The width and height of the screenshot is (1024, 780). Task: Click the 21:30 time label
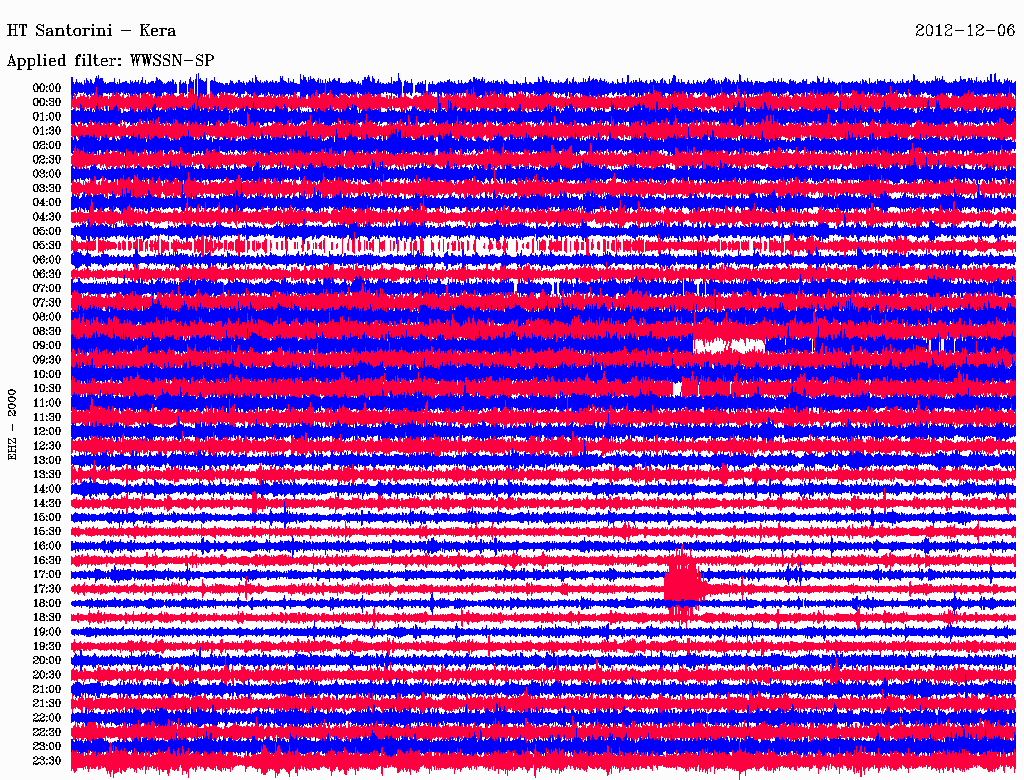47,704
